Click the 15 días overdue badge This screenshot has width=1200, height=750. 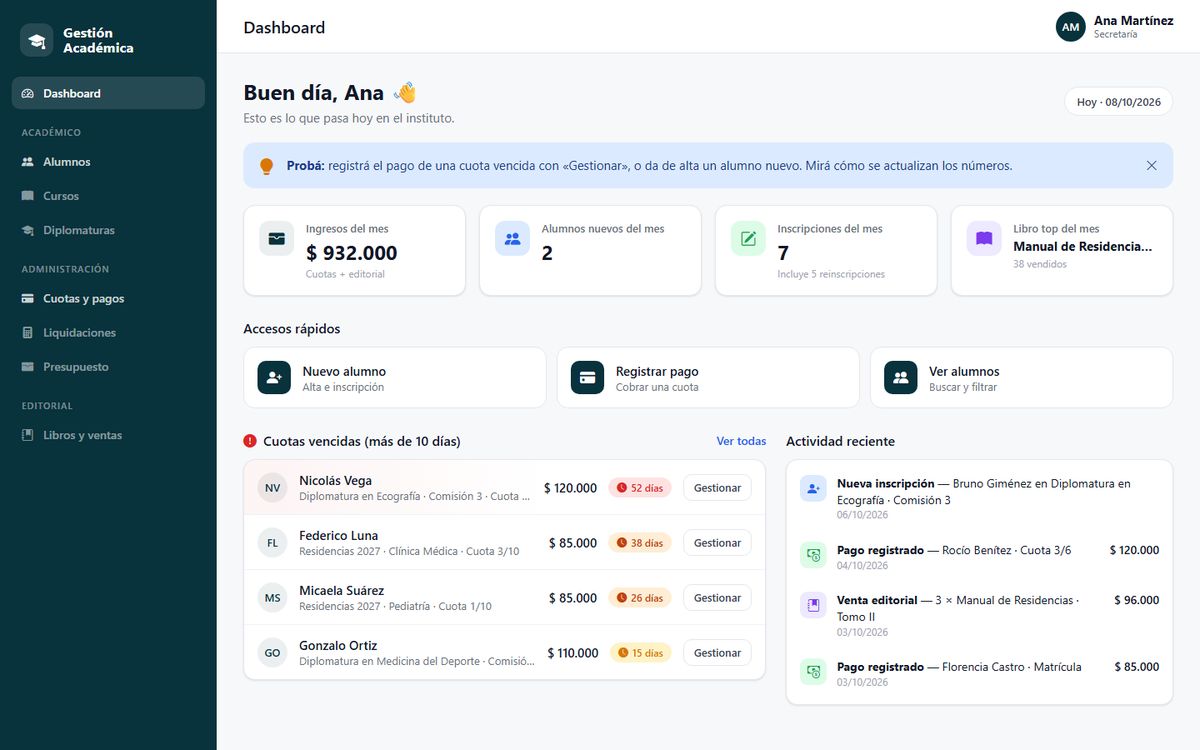(x=640, y=653)
